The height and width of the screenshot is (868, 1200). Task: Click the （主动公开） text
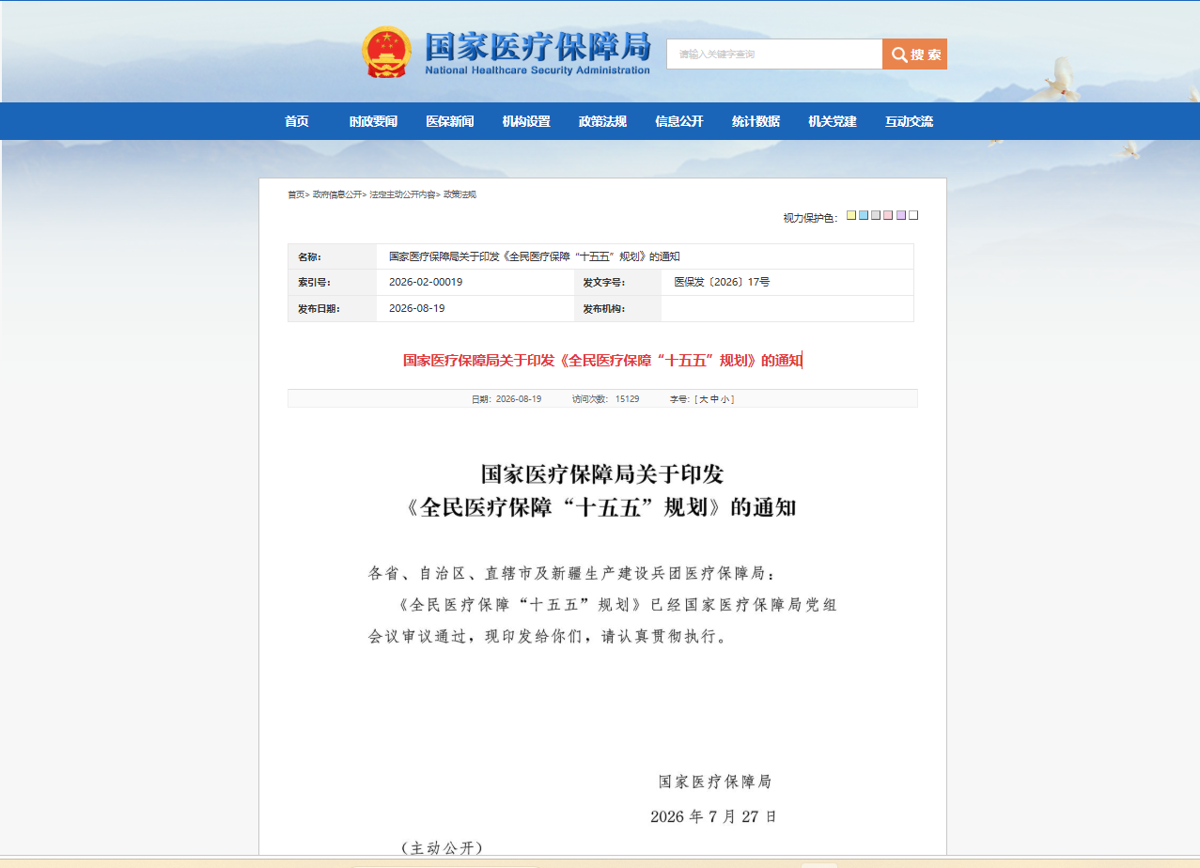[441, 848]
